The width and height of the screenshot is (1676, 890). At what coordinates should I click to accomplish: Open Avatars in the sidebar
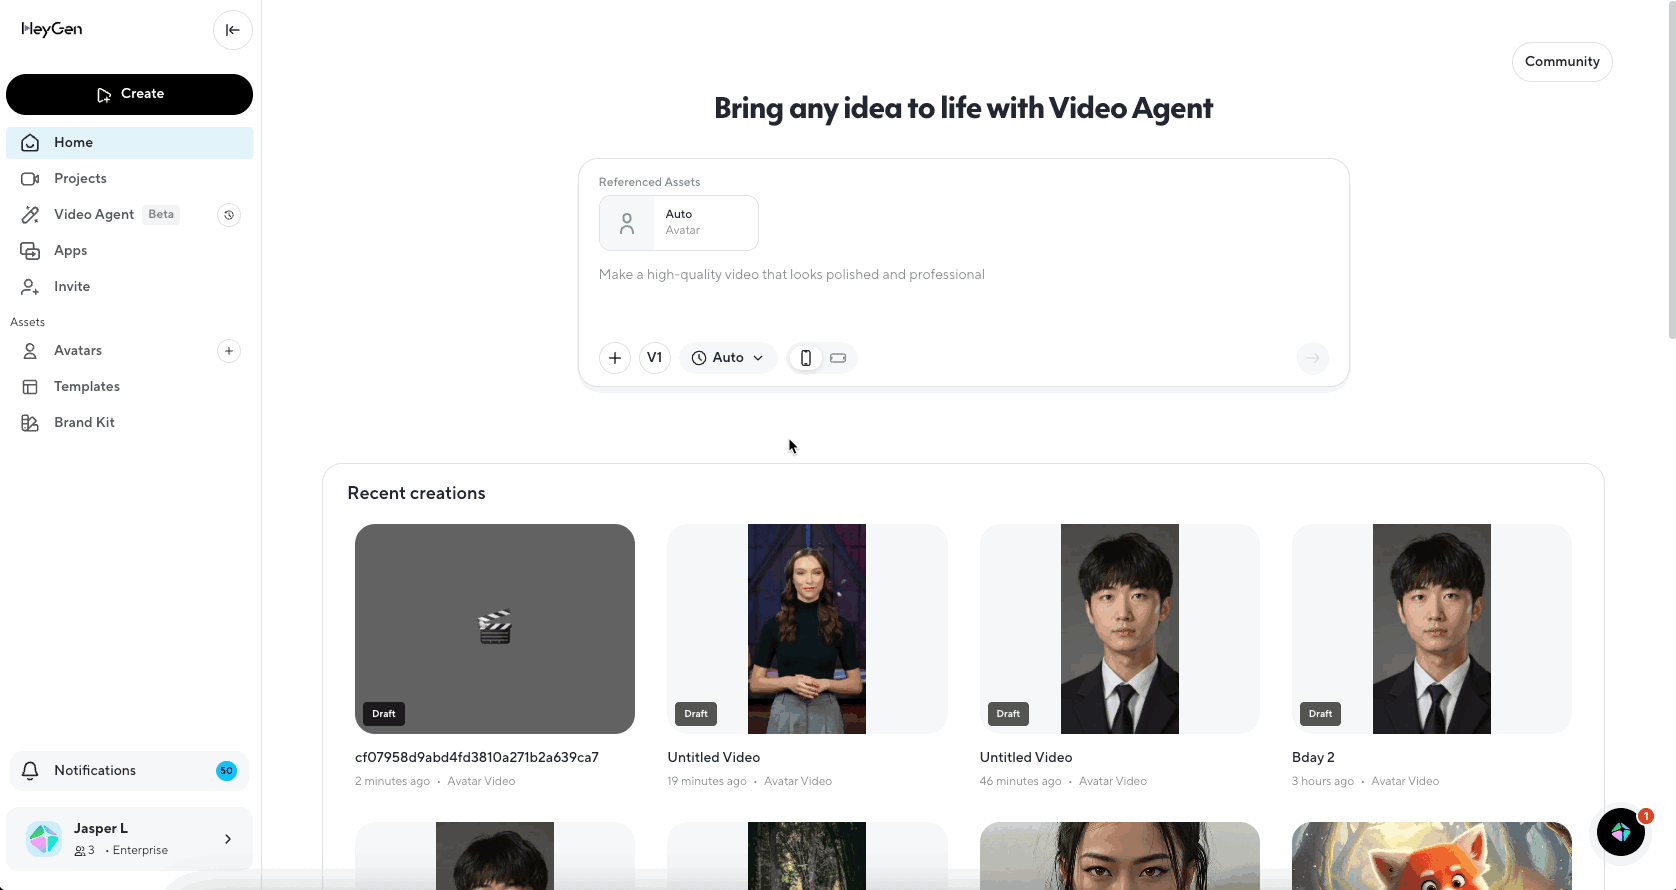[x=78, y=351]
